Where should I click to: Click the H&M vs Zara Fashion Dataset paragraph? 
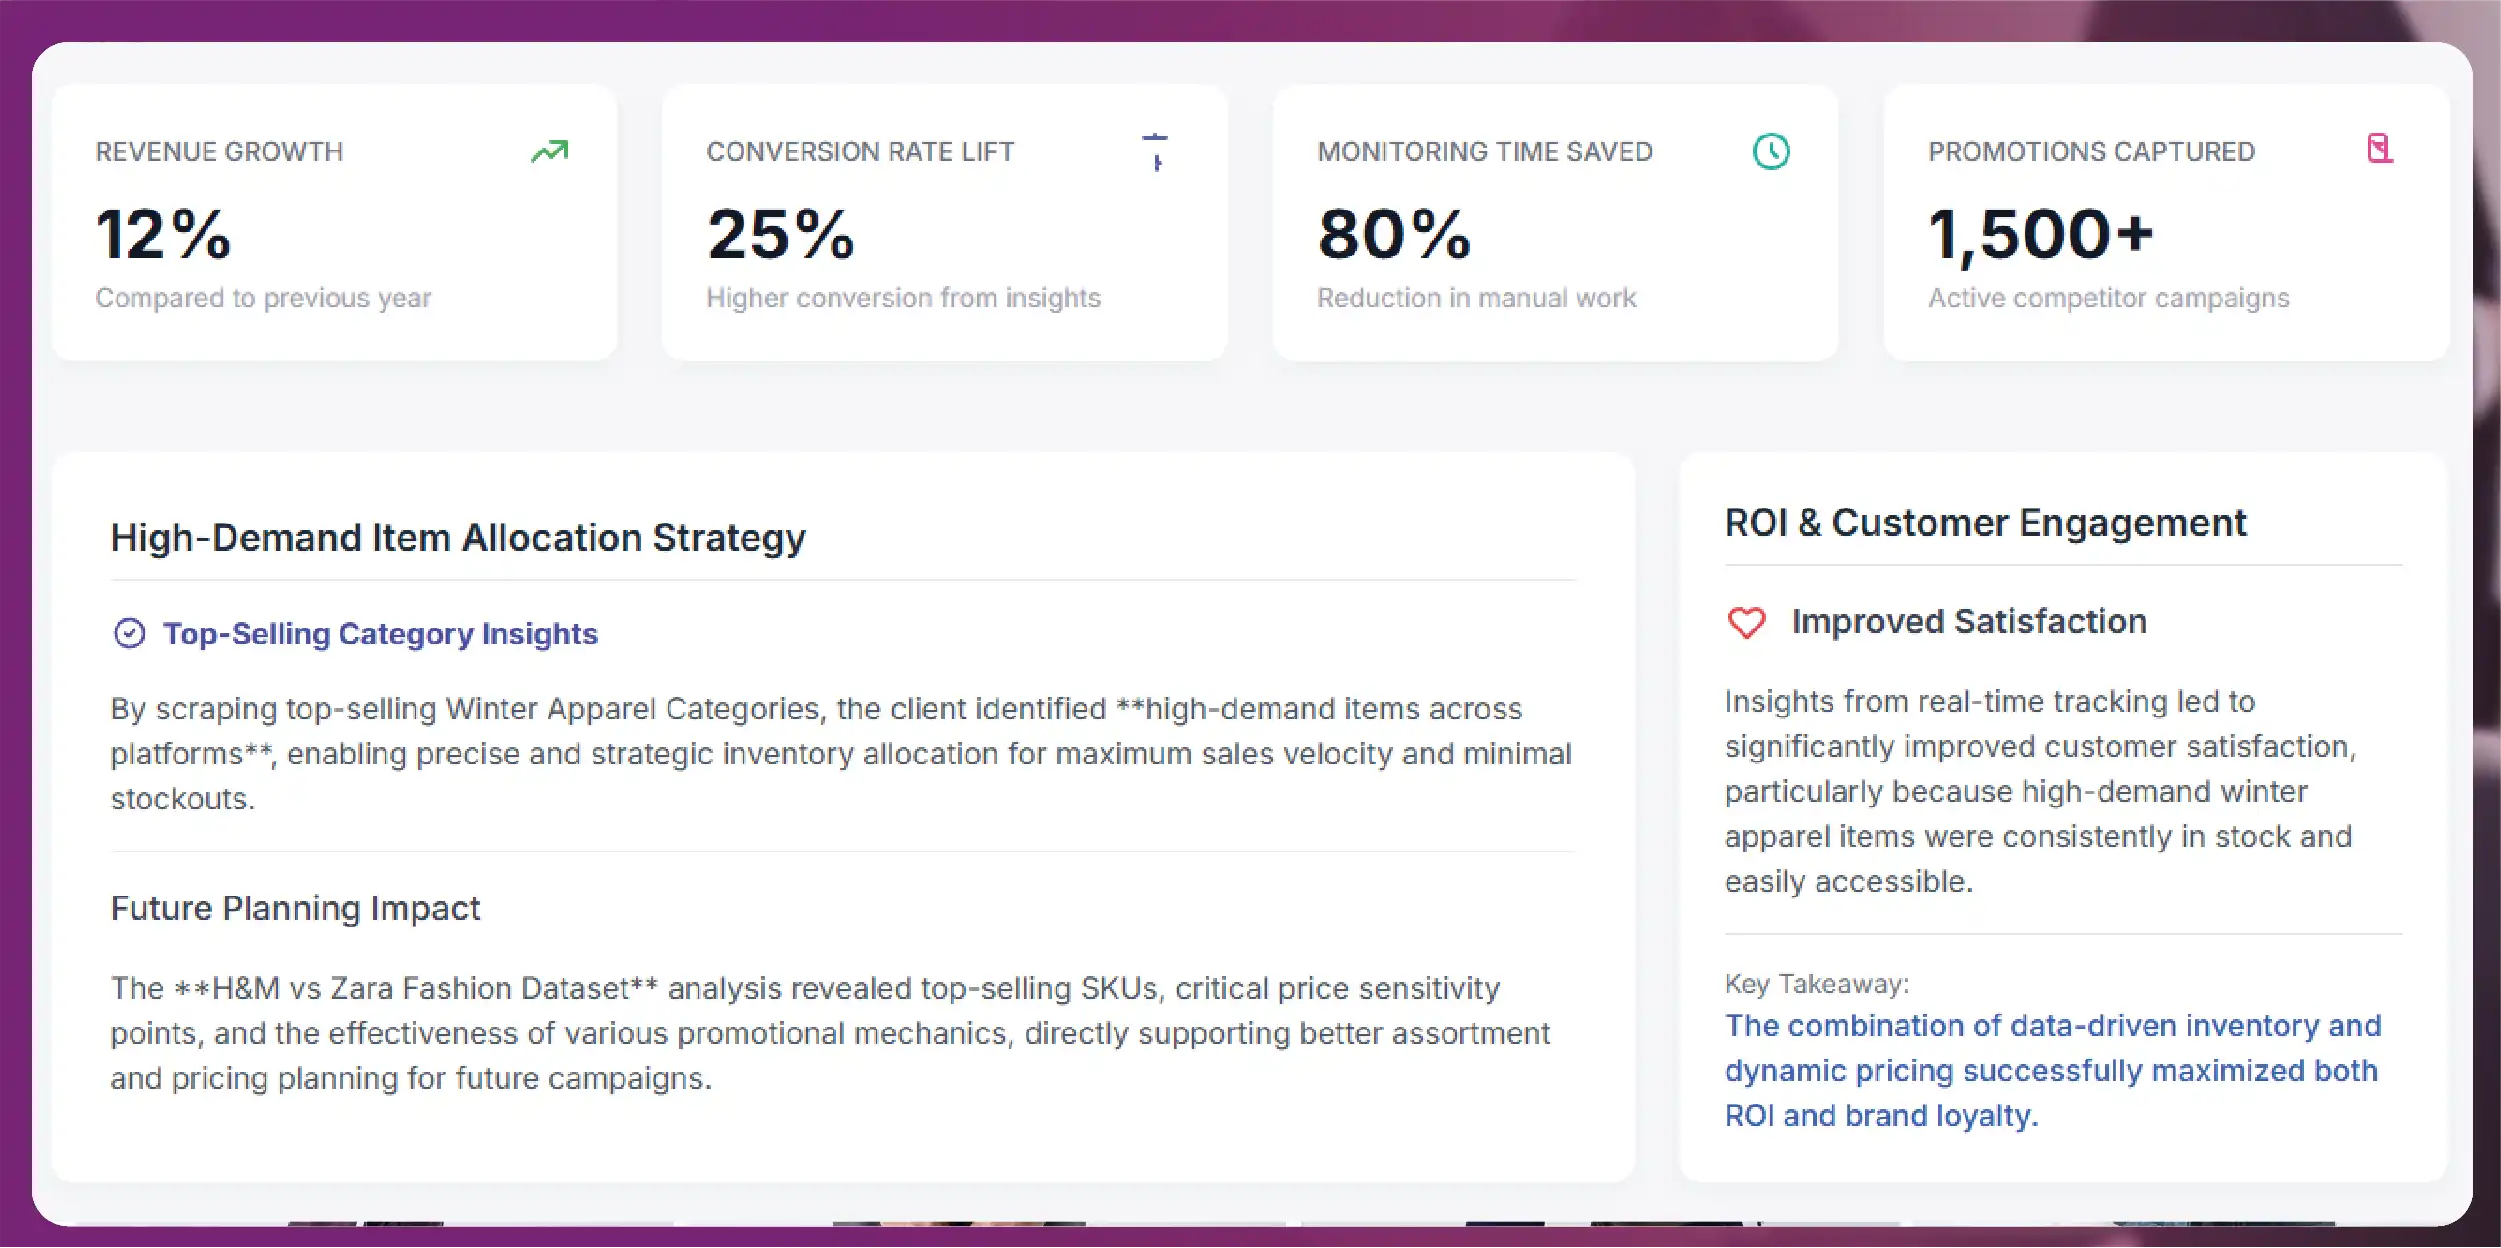[x=830, y=1033]
